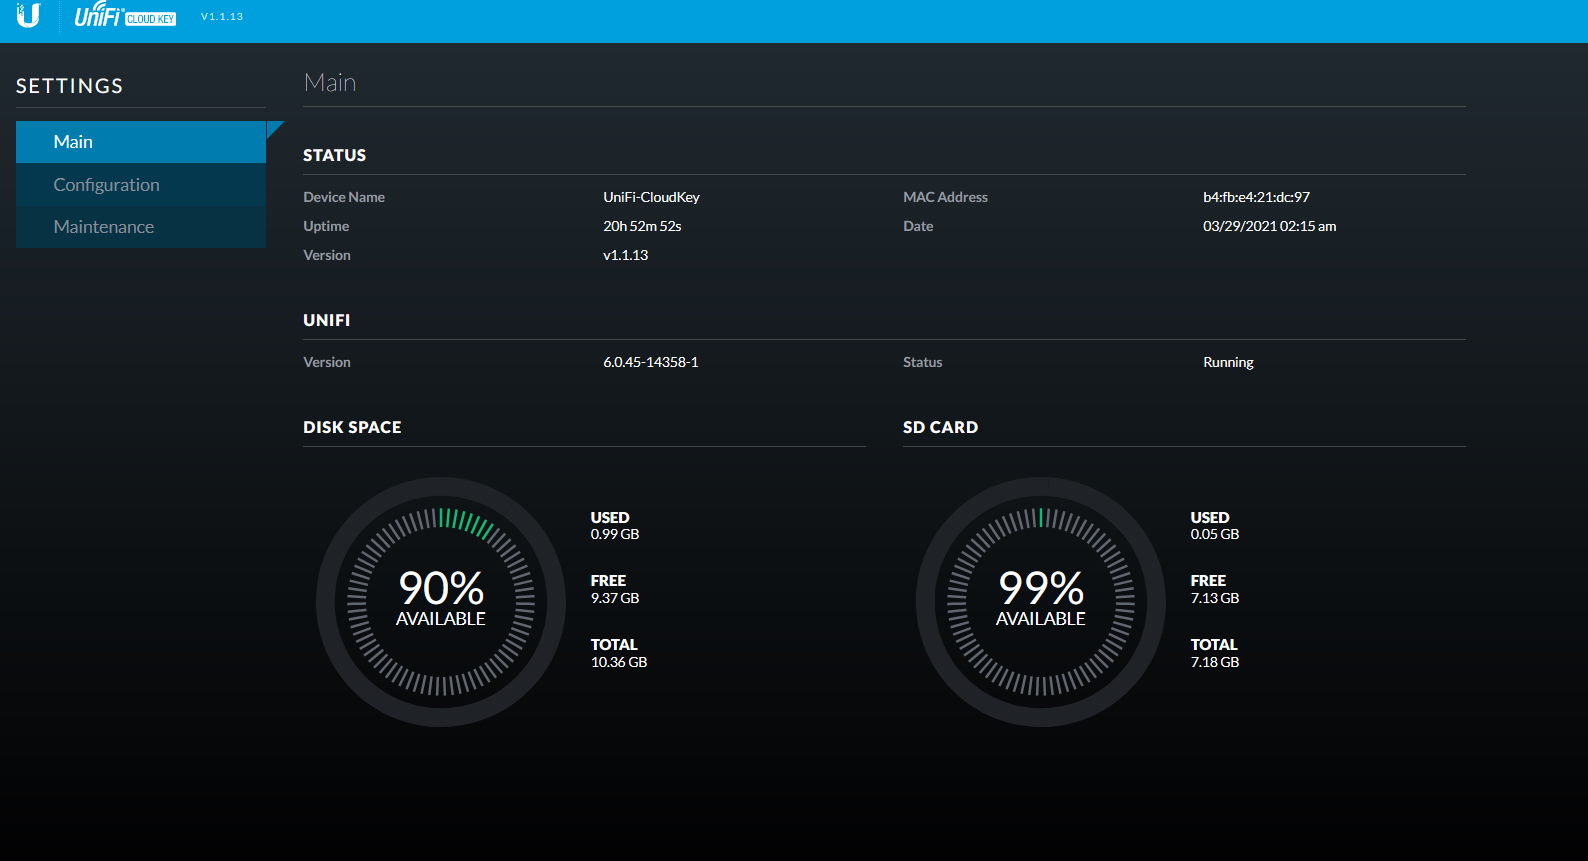Open the Configuration settings page

pyautogui.click(x=141, y=185)
